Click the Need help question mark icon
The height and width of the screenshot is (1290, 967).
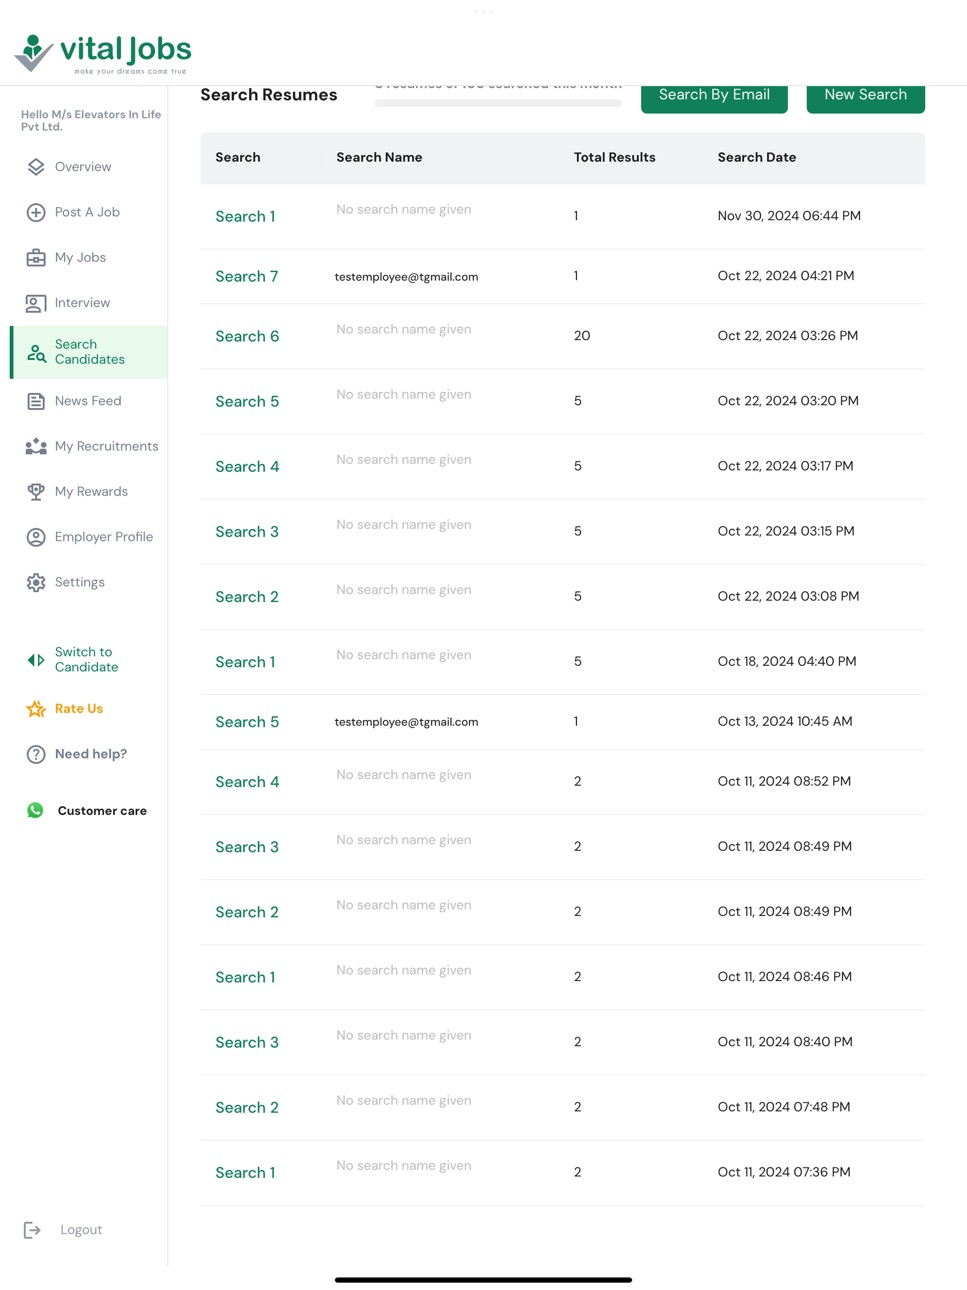(x=36, y=754)
